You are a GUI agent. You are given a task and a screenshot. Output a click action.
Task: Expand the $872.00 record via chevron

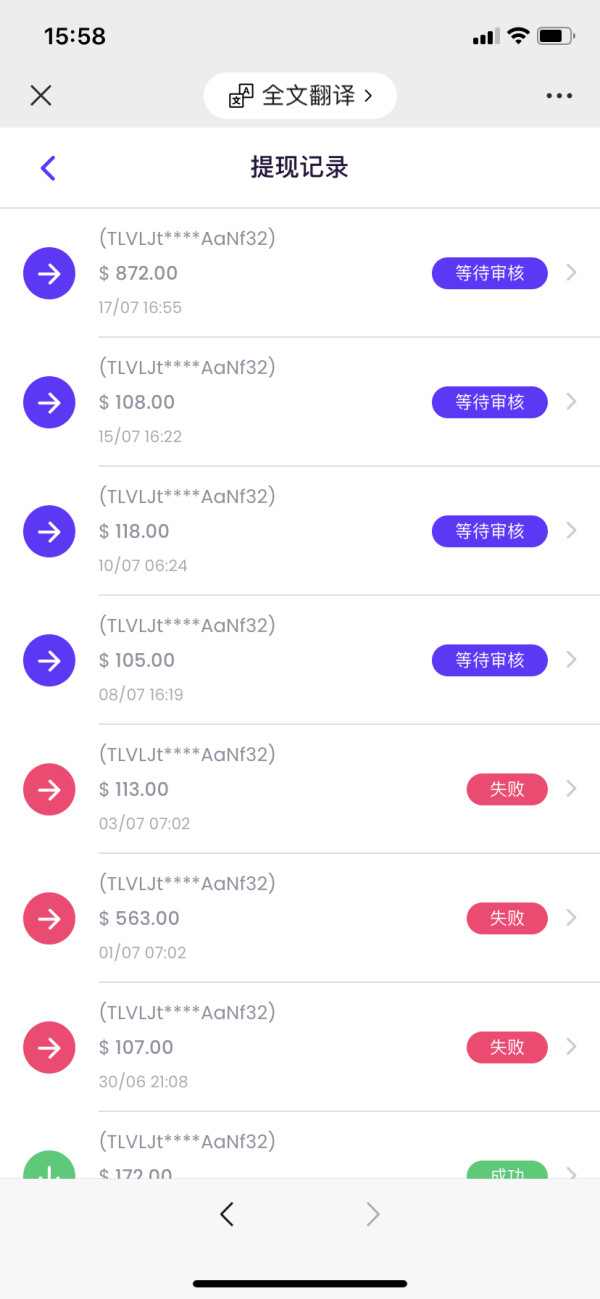571,272
